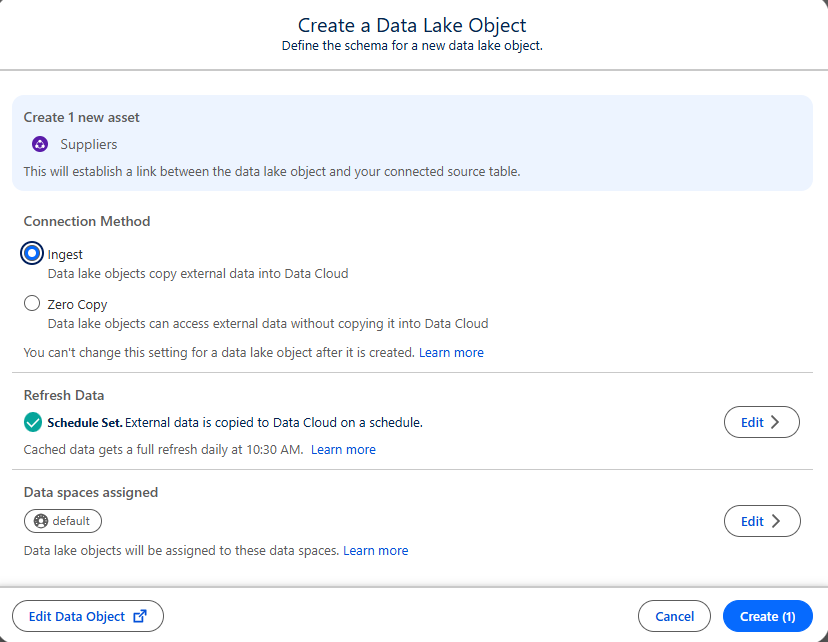The image size is (828, 642).
Task: Choose the Zero Copy option label
Action: [77, 305]
